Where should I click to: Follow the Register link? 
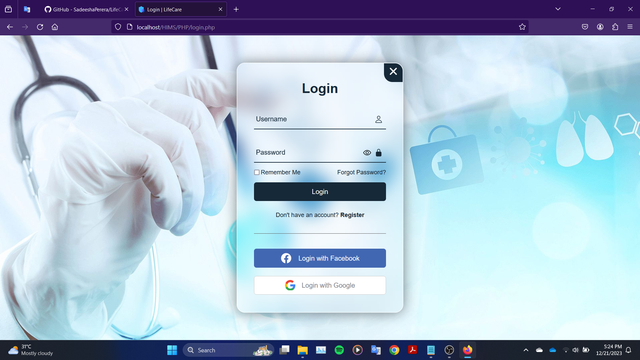pos(352,215)
